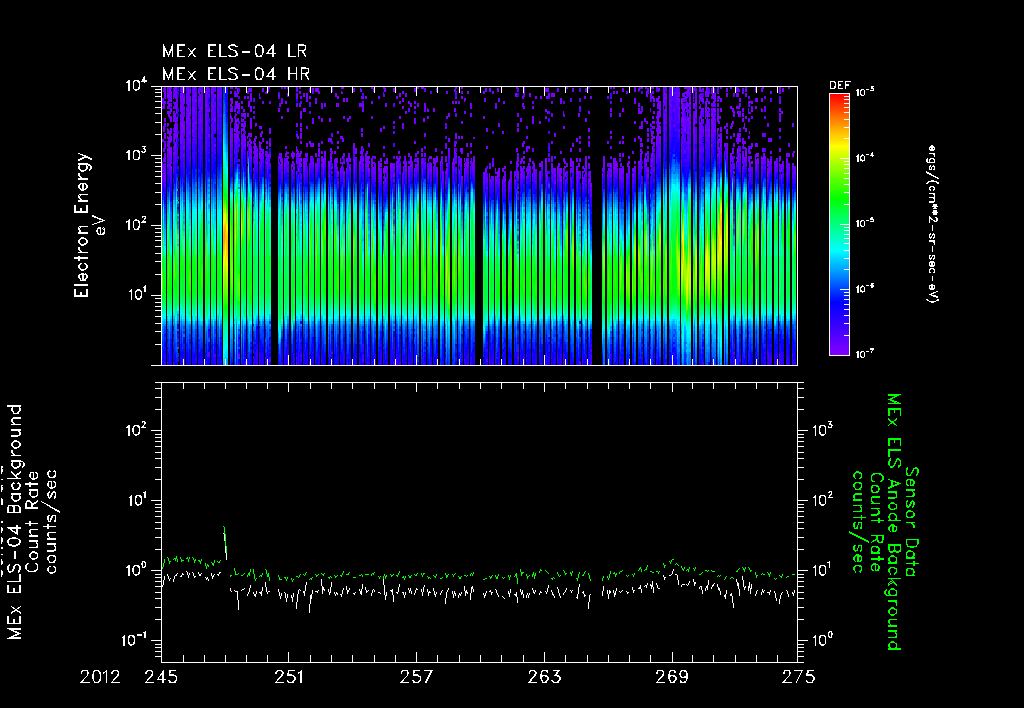Click the 10^-1 label on count rate left axis
Image resolution: width=1024 pixels, height=708 pixels.
coord(136,639)
